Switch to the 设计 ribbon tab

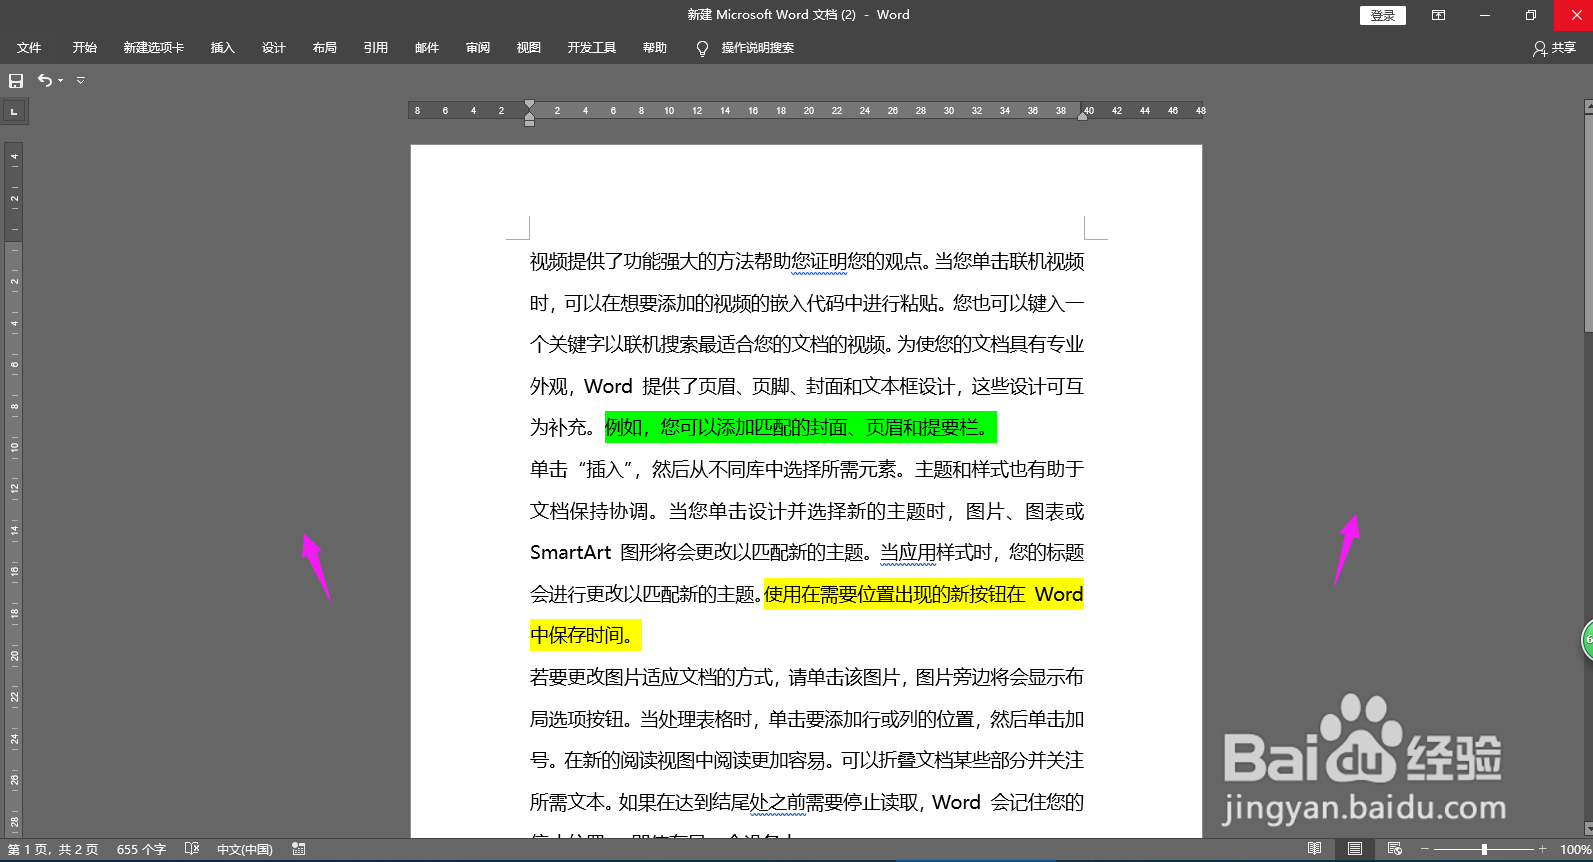pos(274,48)
